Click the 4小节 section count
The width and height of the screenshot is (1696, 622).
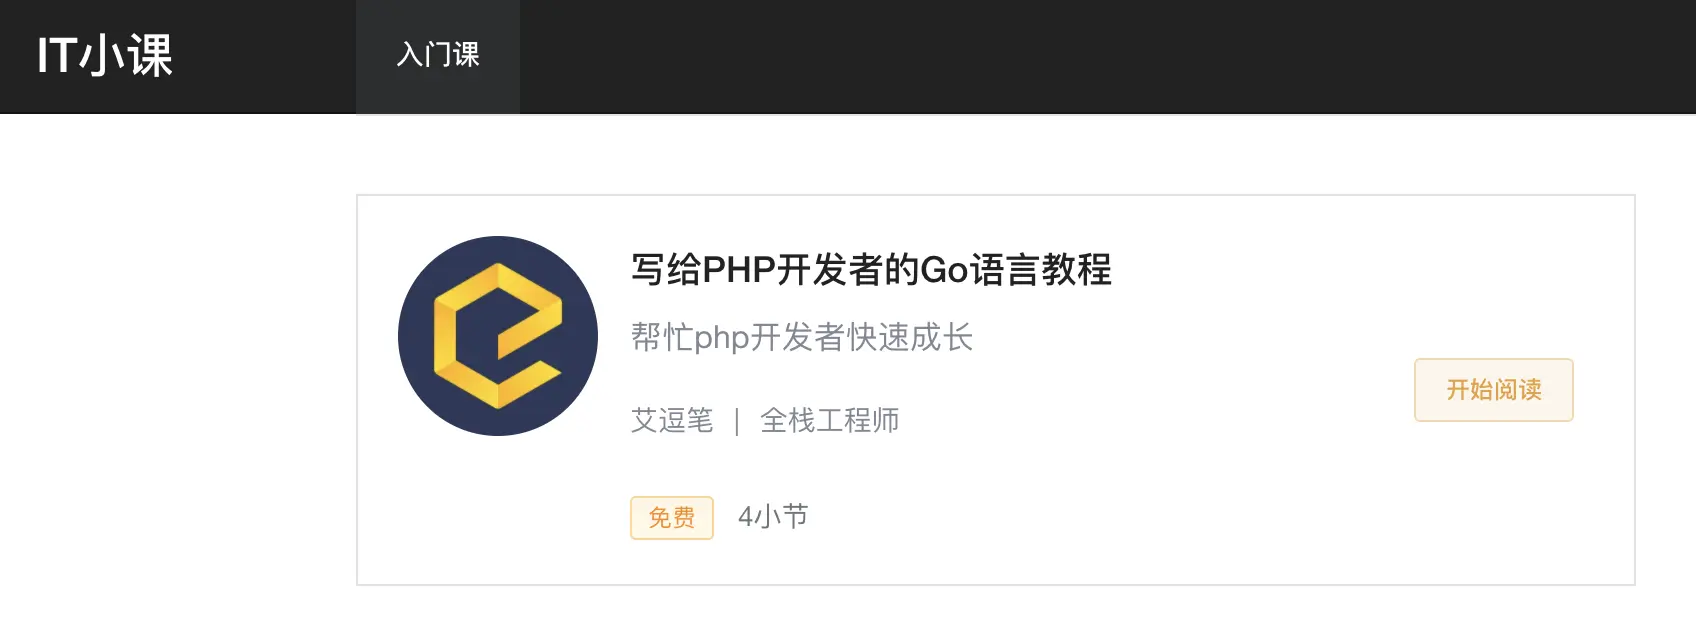click(x=773, y=517)
